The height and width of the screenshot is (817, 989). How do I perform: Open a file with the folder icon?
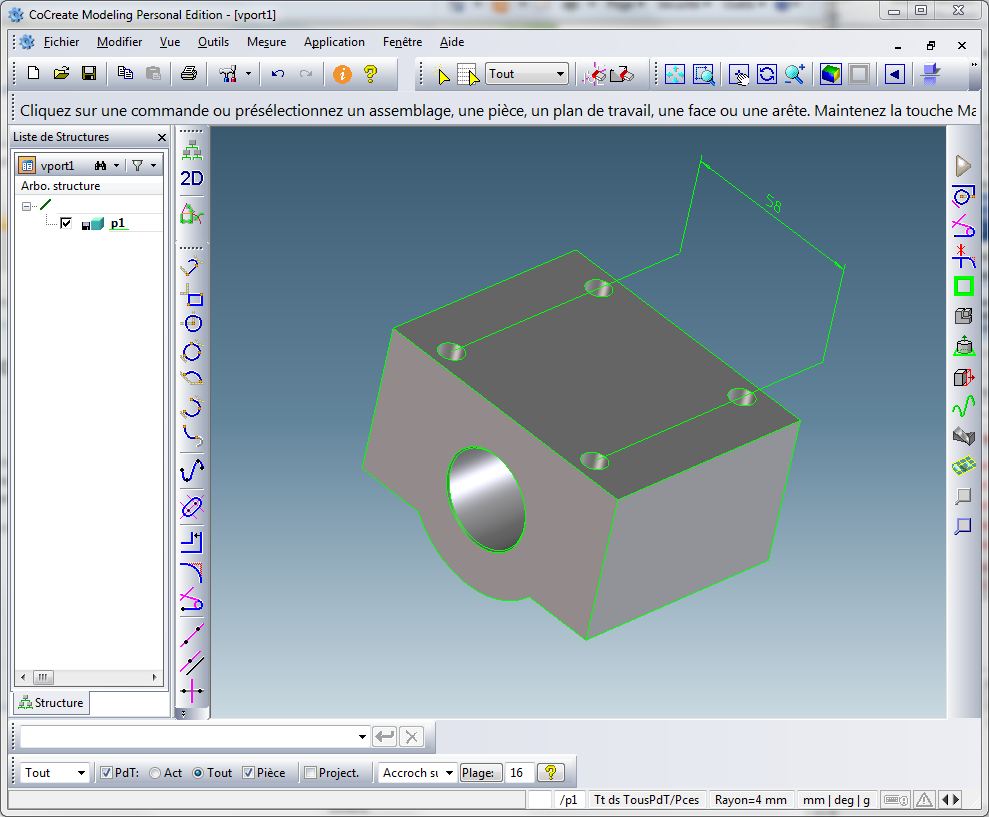click(61, 74)
